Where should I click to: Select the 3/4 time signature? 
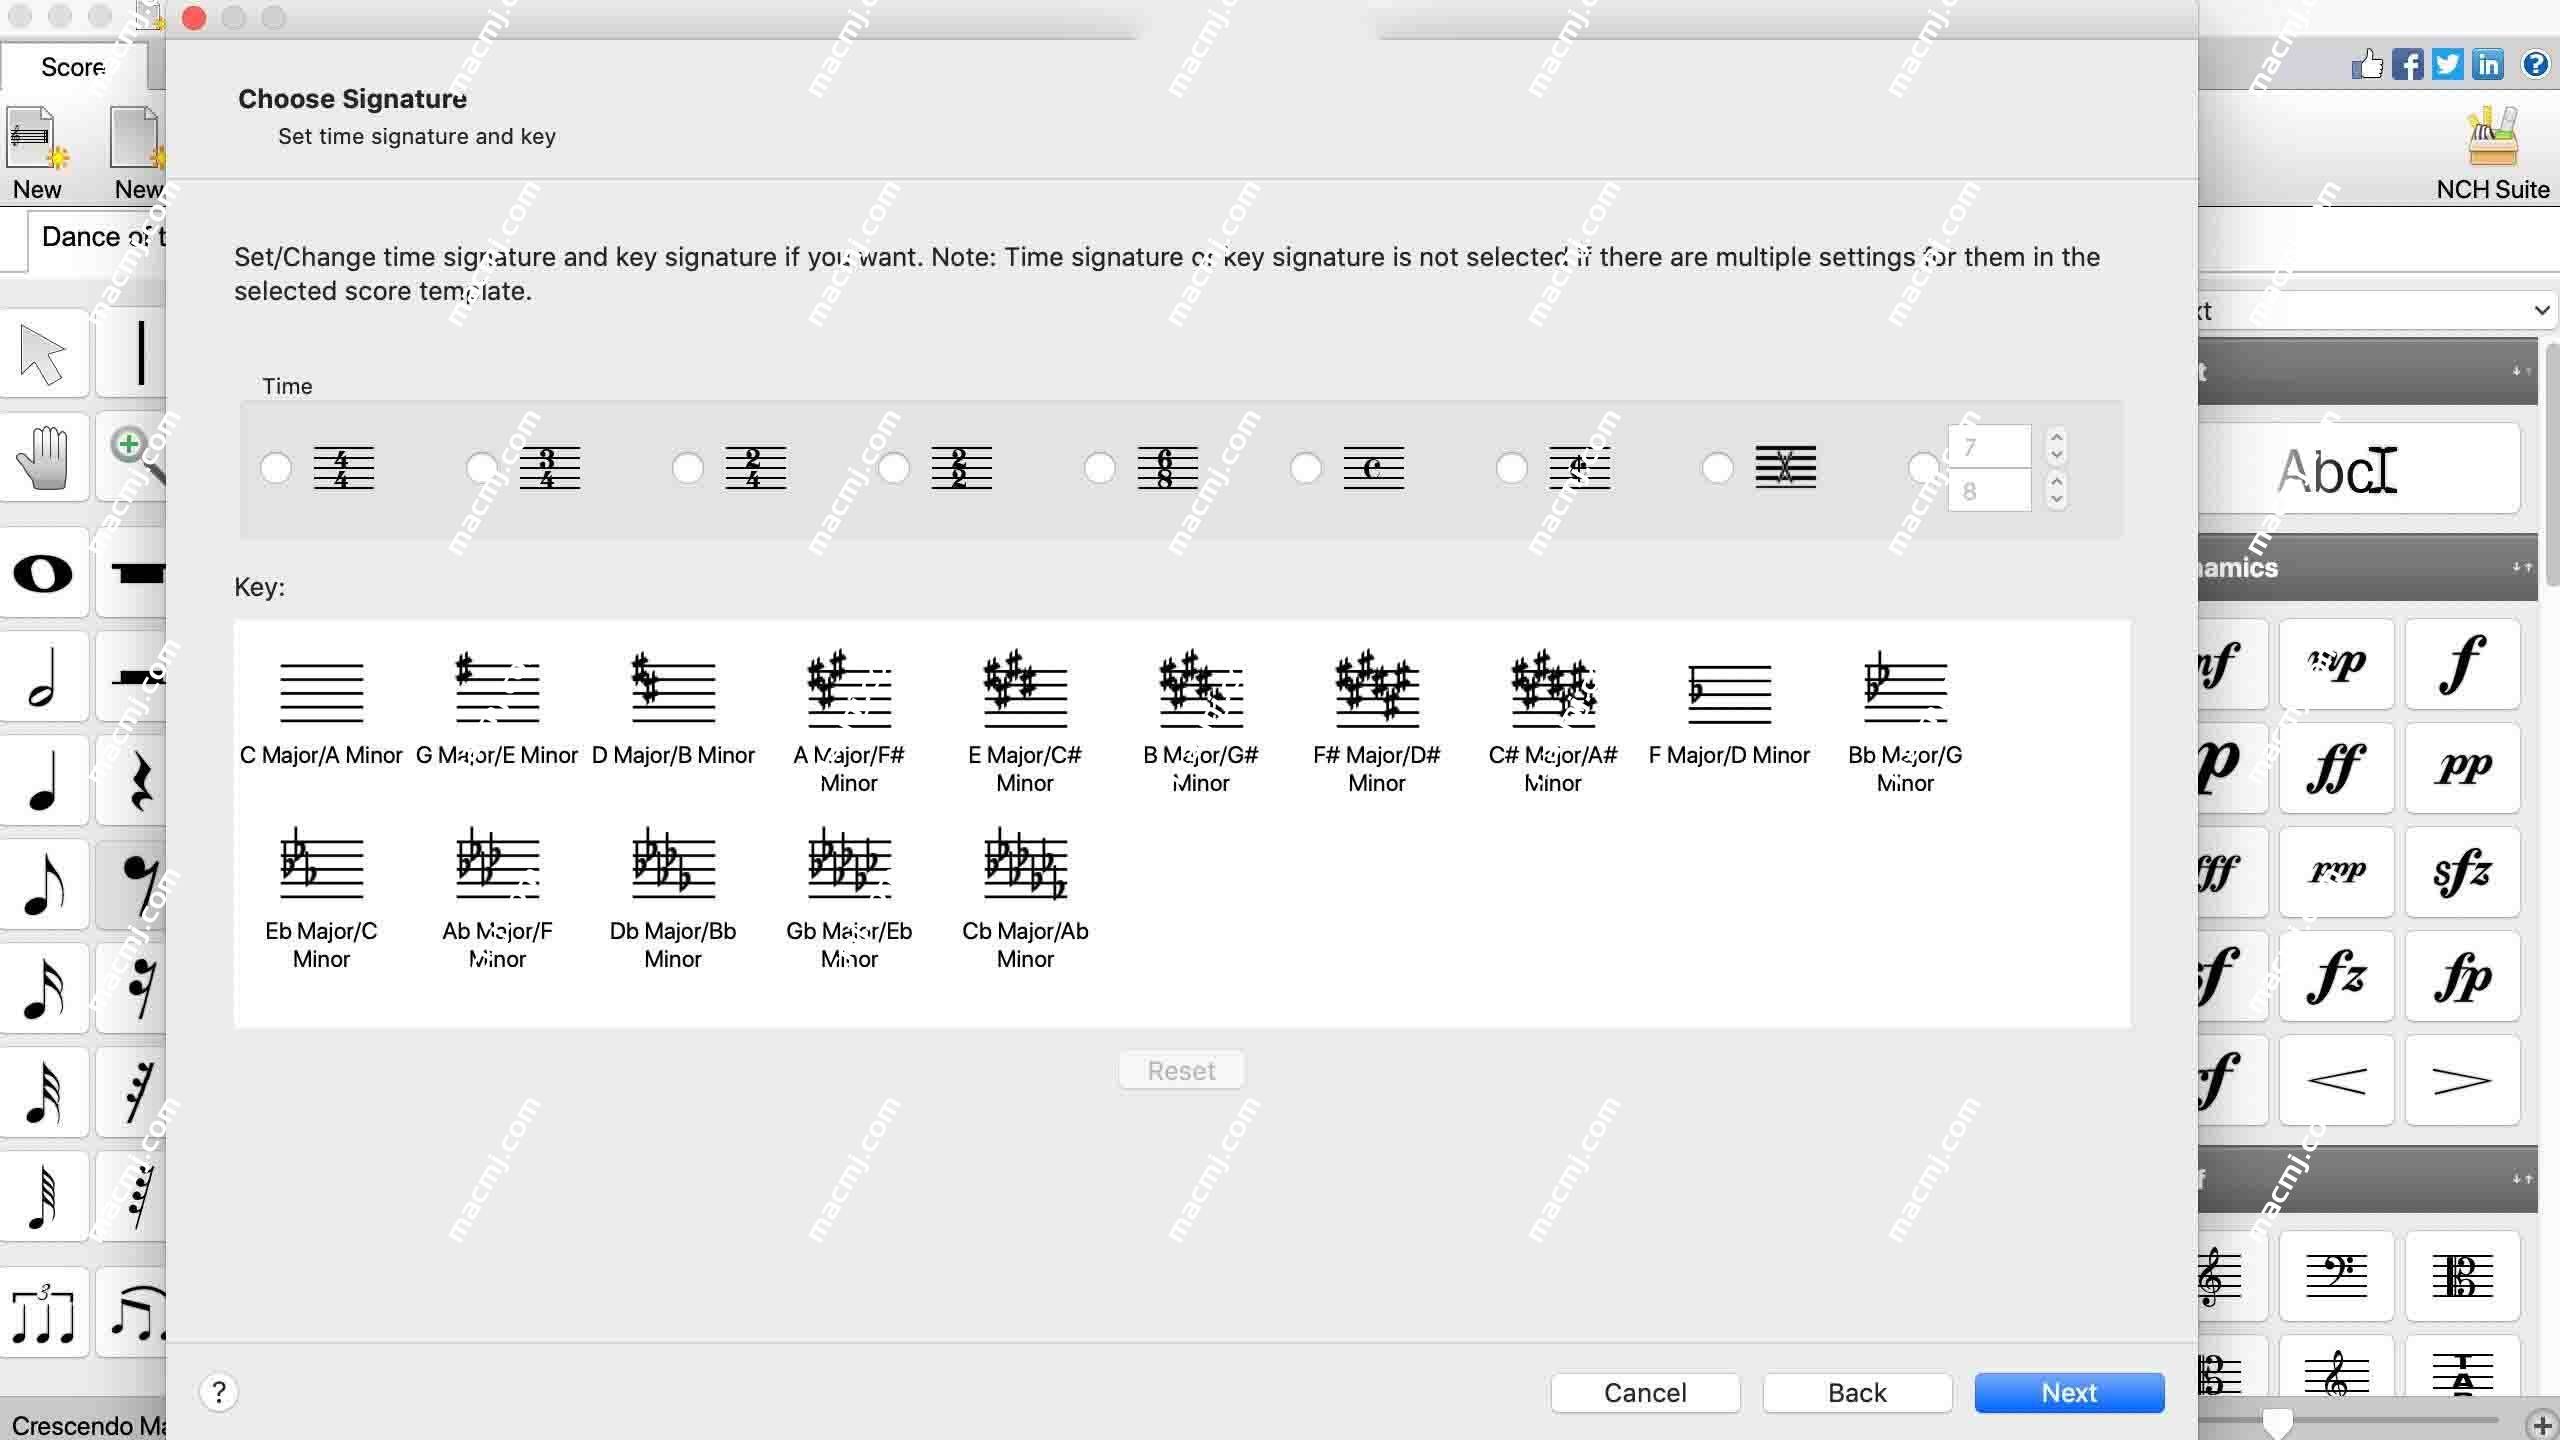(x=482, y=468)
